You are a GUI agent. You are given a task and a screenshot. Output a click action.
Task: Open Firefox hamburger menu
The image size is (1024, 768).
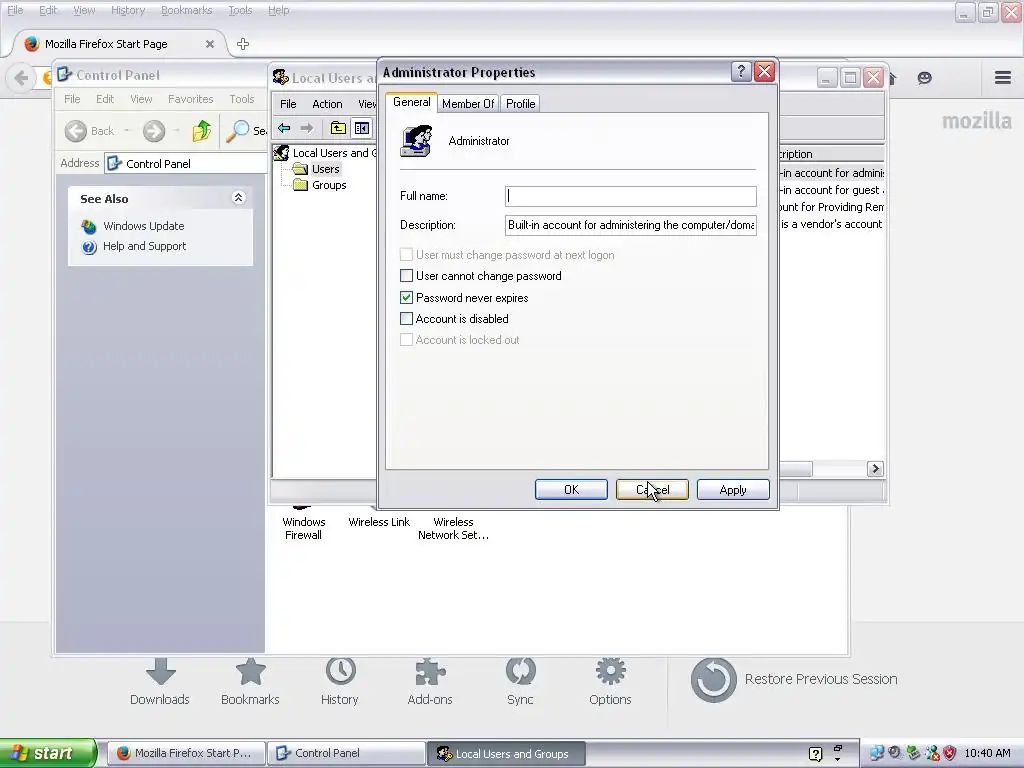pyautogui.click(x=1003, y=78)
